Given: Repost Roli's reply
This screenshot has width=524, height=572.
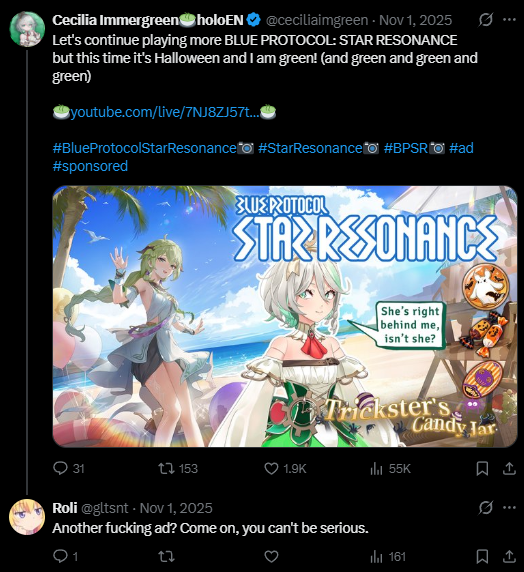Looking at the screenshot, I should pyautogui.click(x=166, y=556).
